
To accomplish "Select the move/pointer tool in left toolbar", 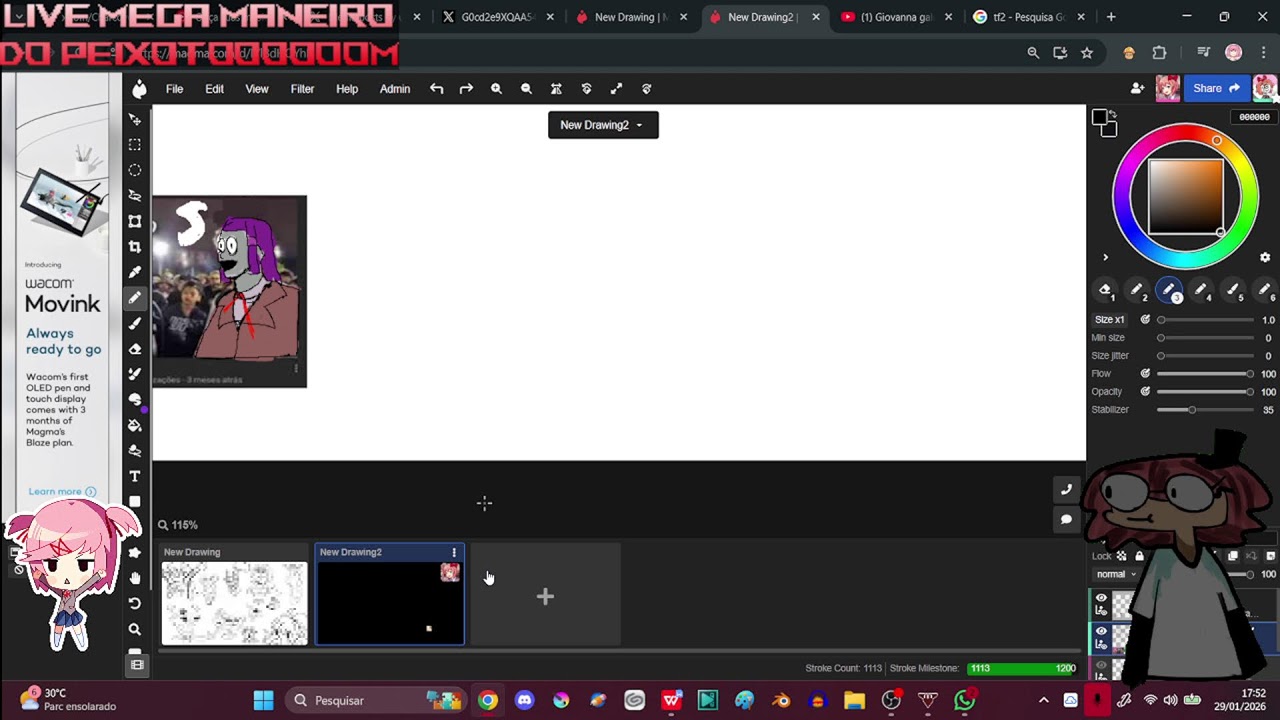I will click(x=135, y=119).
